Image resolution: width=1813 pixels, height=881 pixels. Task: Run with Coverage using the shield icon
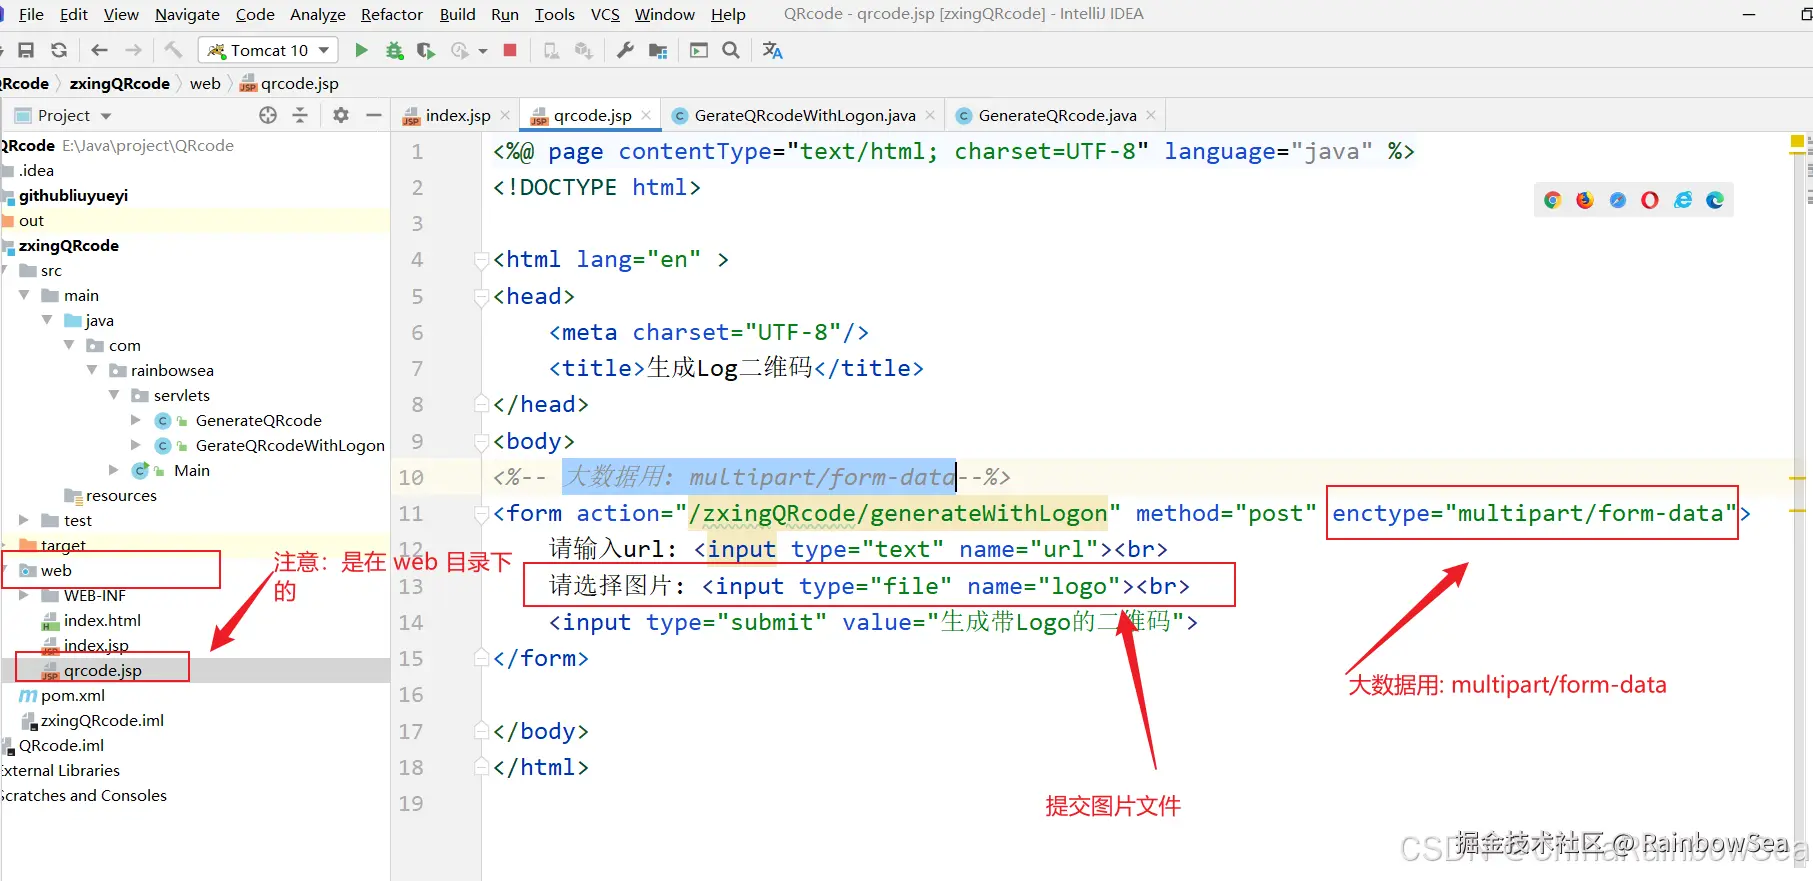tap(426, 50)
